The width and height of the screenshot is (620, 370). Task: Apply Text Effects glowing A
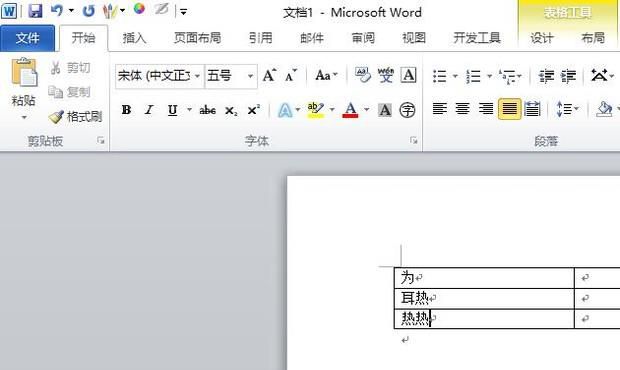tap(285, 110)
